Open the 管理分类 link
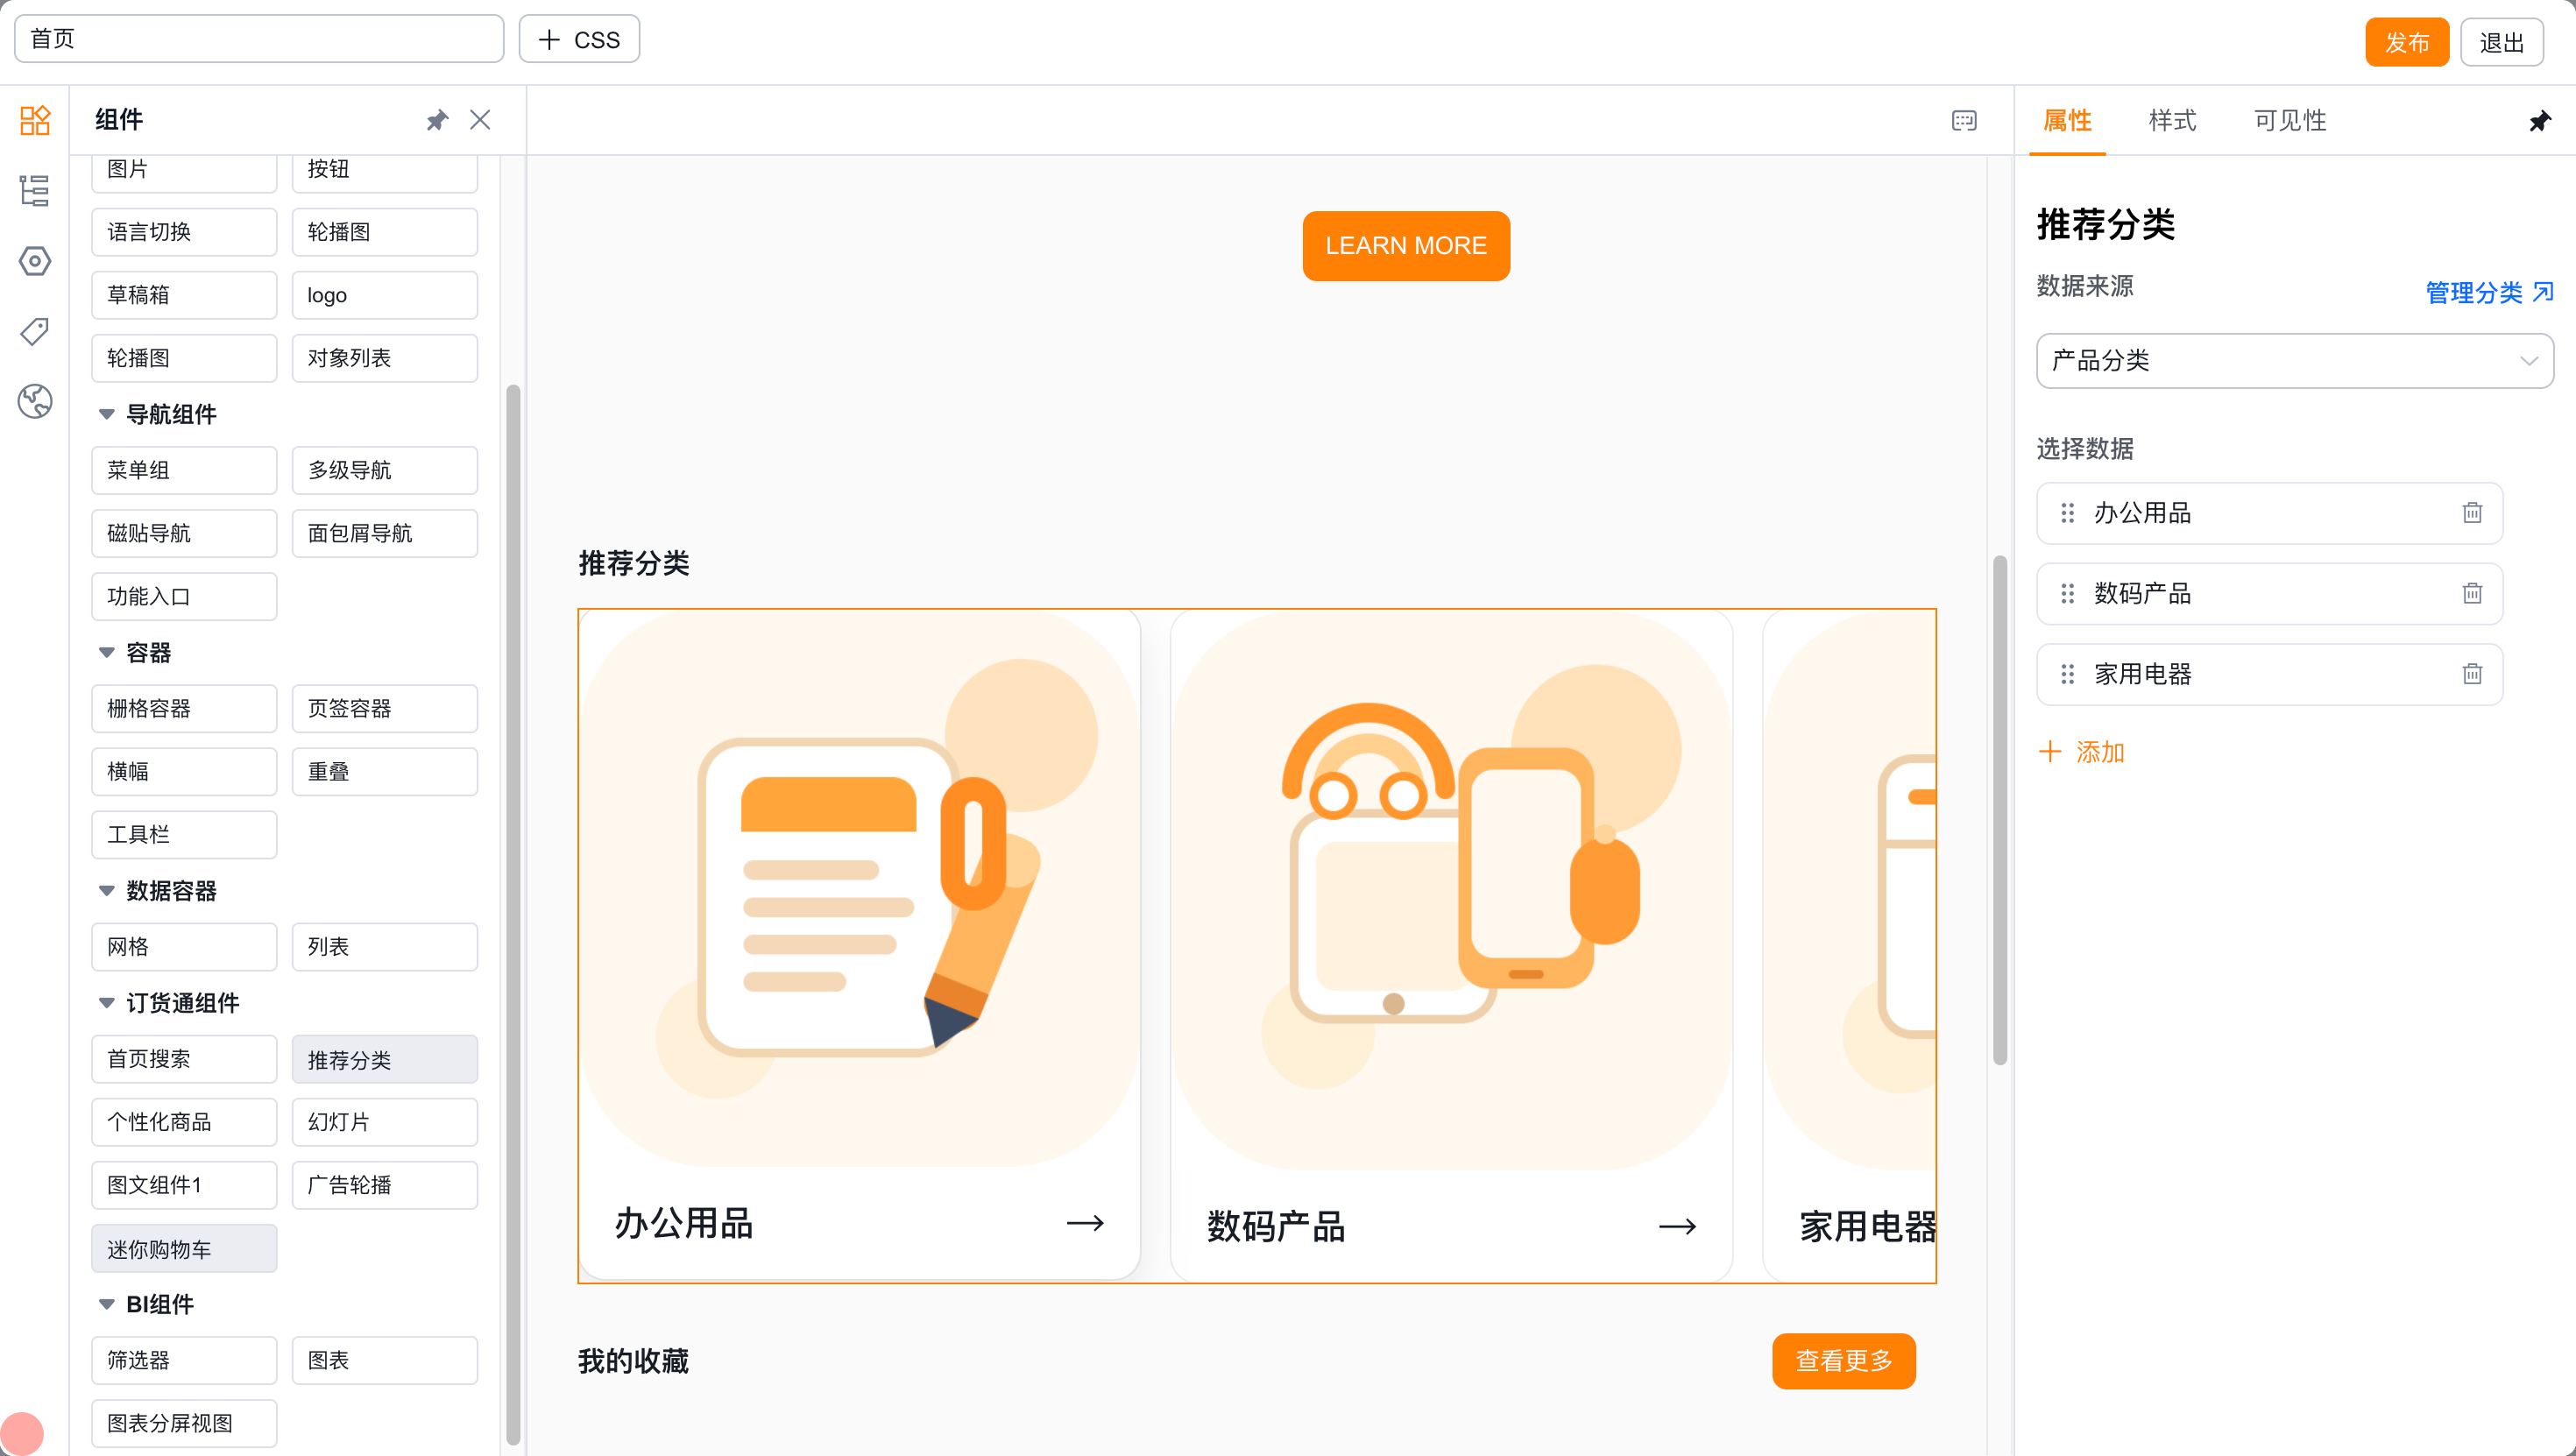The height and width of the screenshot is (1456, 2576). coord(2489,292)
